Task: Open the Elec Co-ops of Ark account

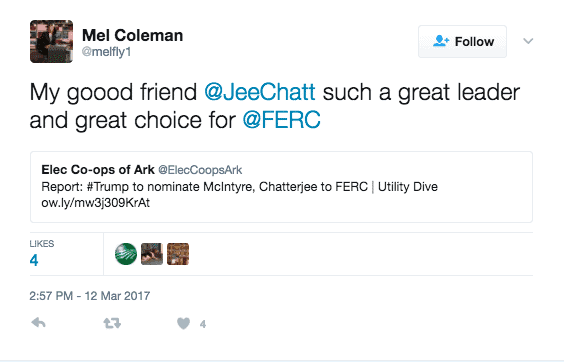Action: pos(98,169)
